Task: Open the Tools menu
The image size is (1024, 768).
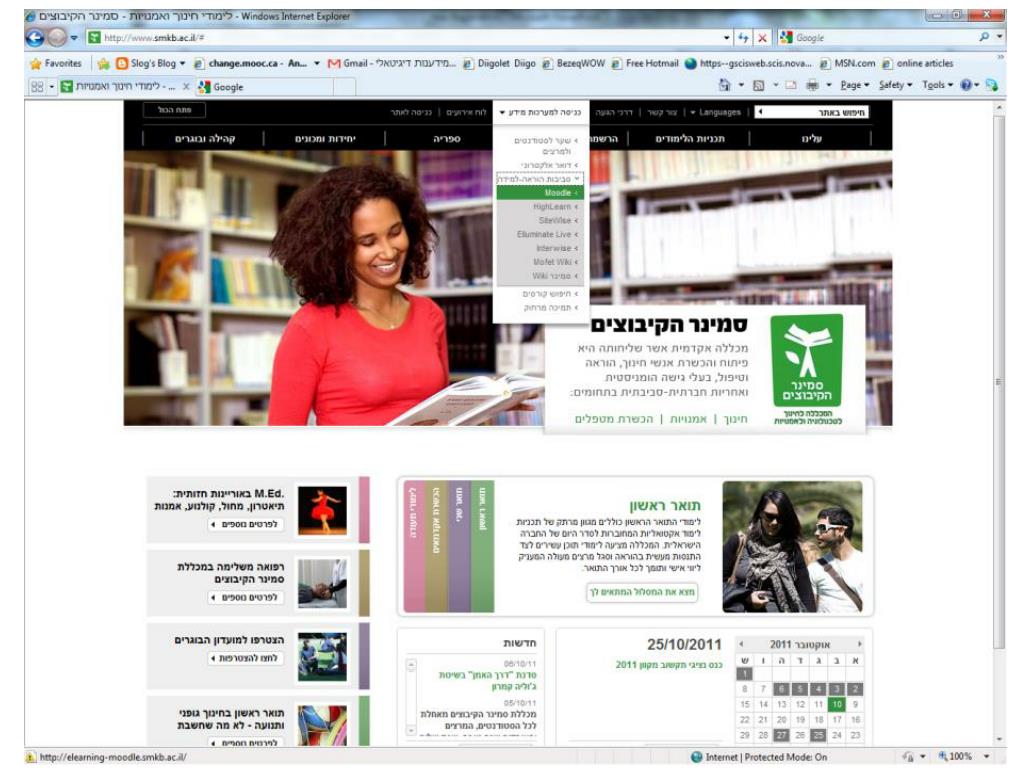Action: click(x=936, y=85)
